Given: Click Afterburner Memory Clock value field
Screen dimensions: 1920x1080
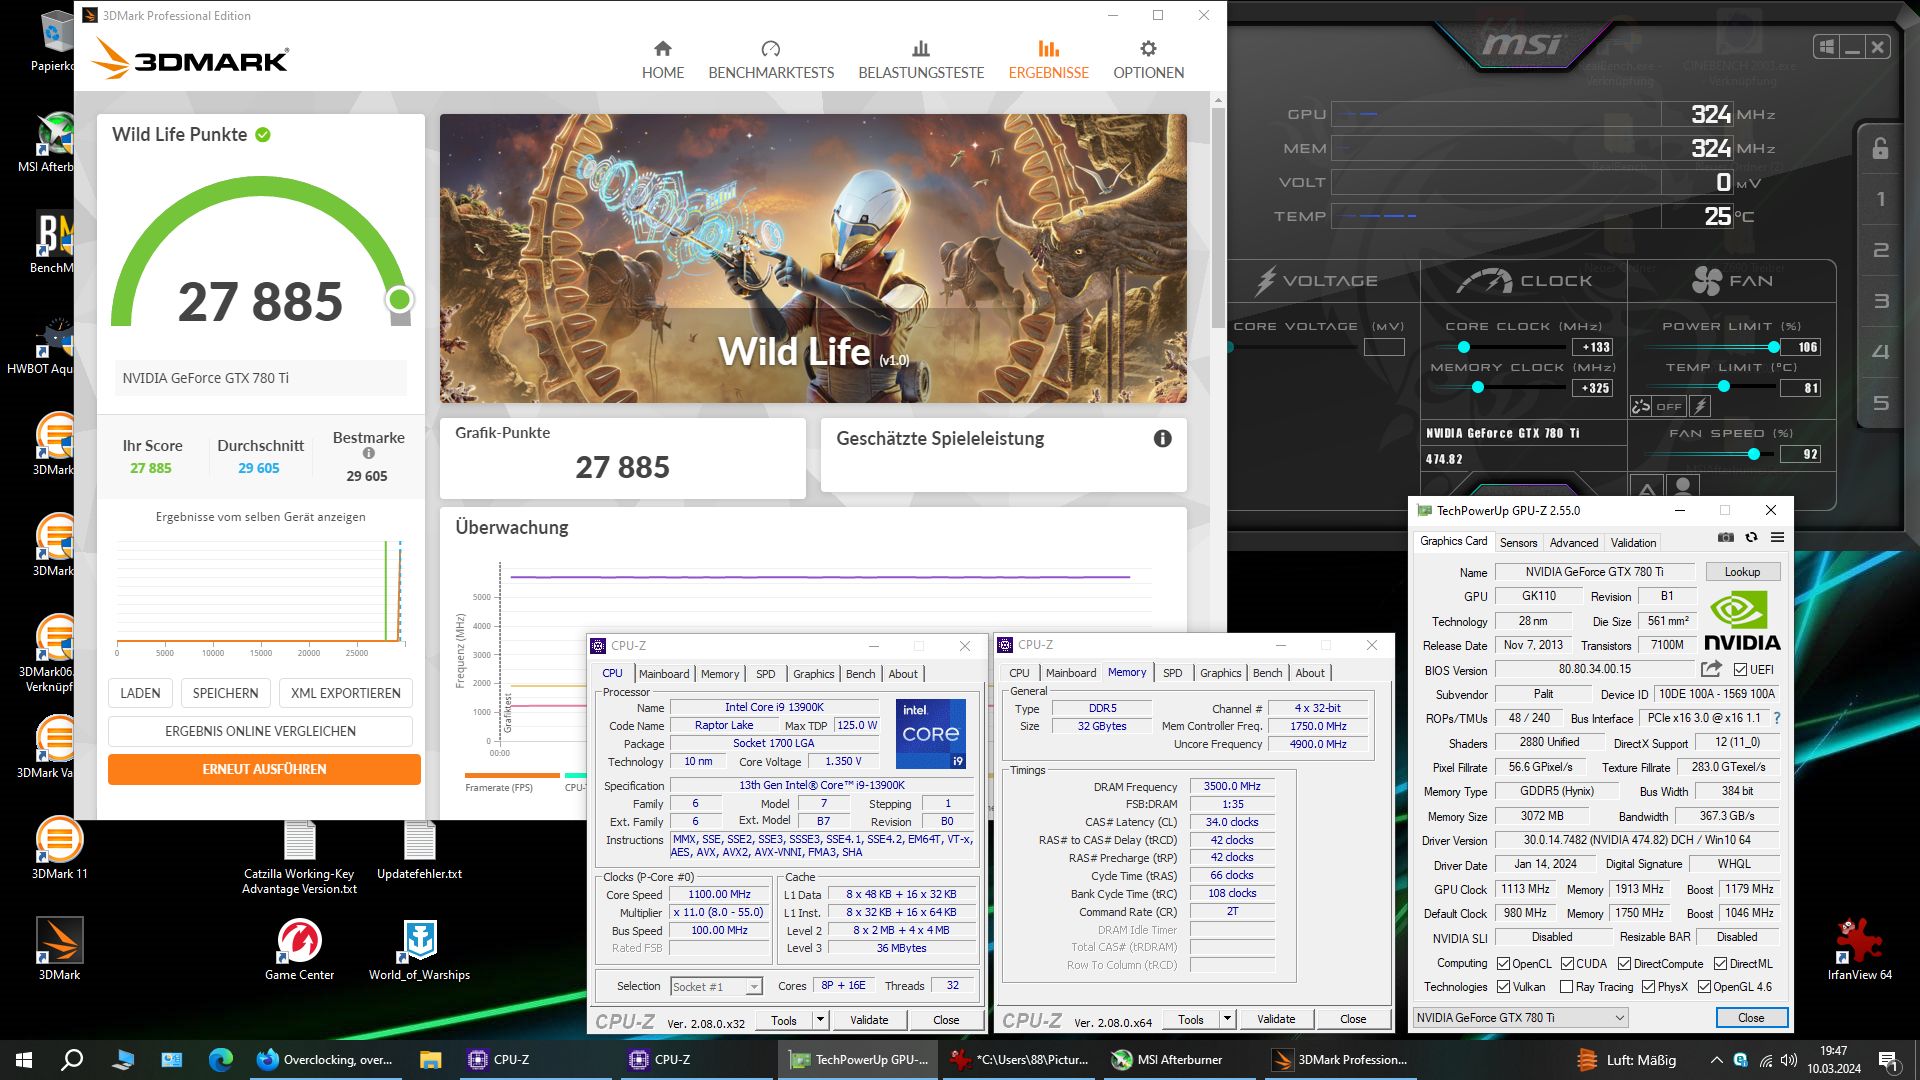Looking at the screenshot, I should (x=1592, y=388).
